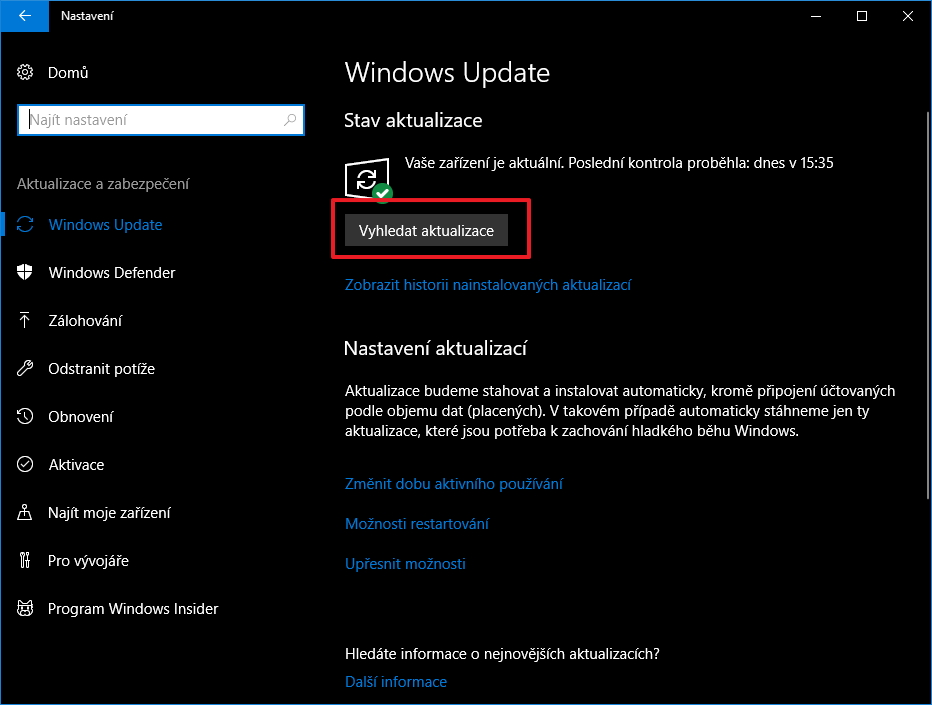The width and height of the screenshot is (932, 705).
Task: Click Hledáte informace o nejnovějších aktualizacích text
Action: (x=502, y=654)
